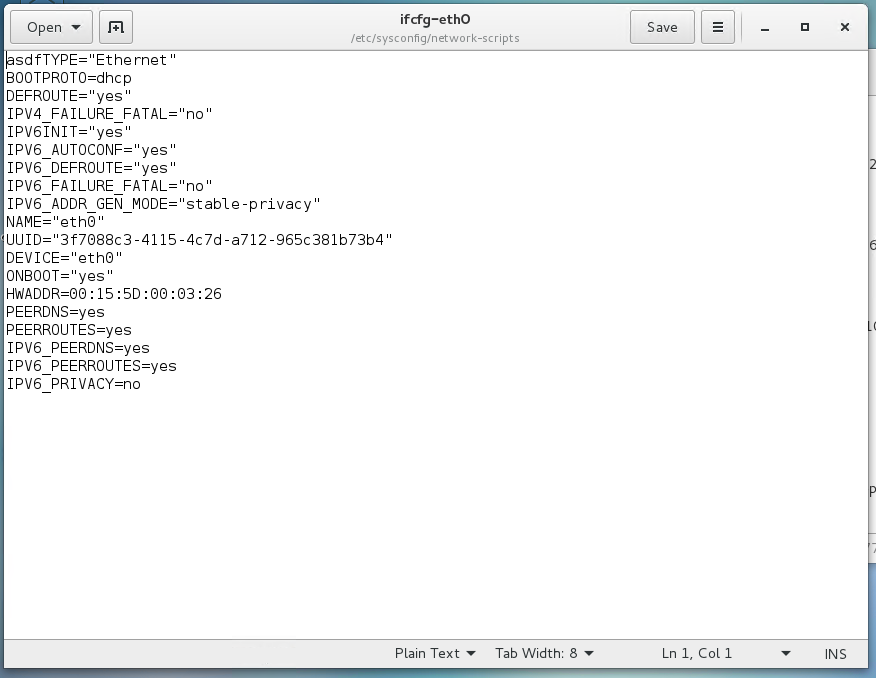
Task: Click the IPV6_PRIVACY=no line
Action: tap(73, 384)
